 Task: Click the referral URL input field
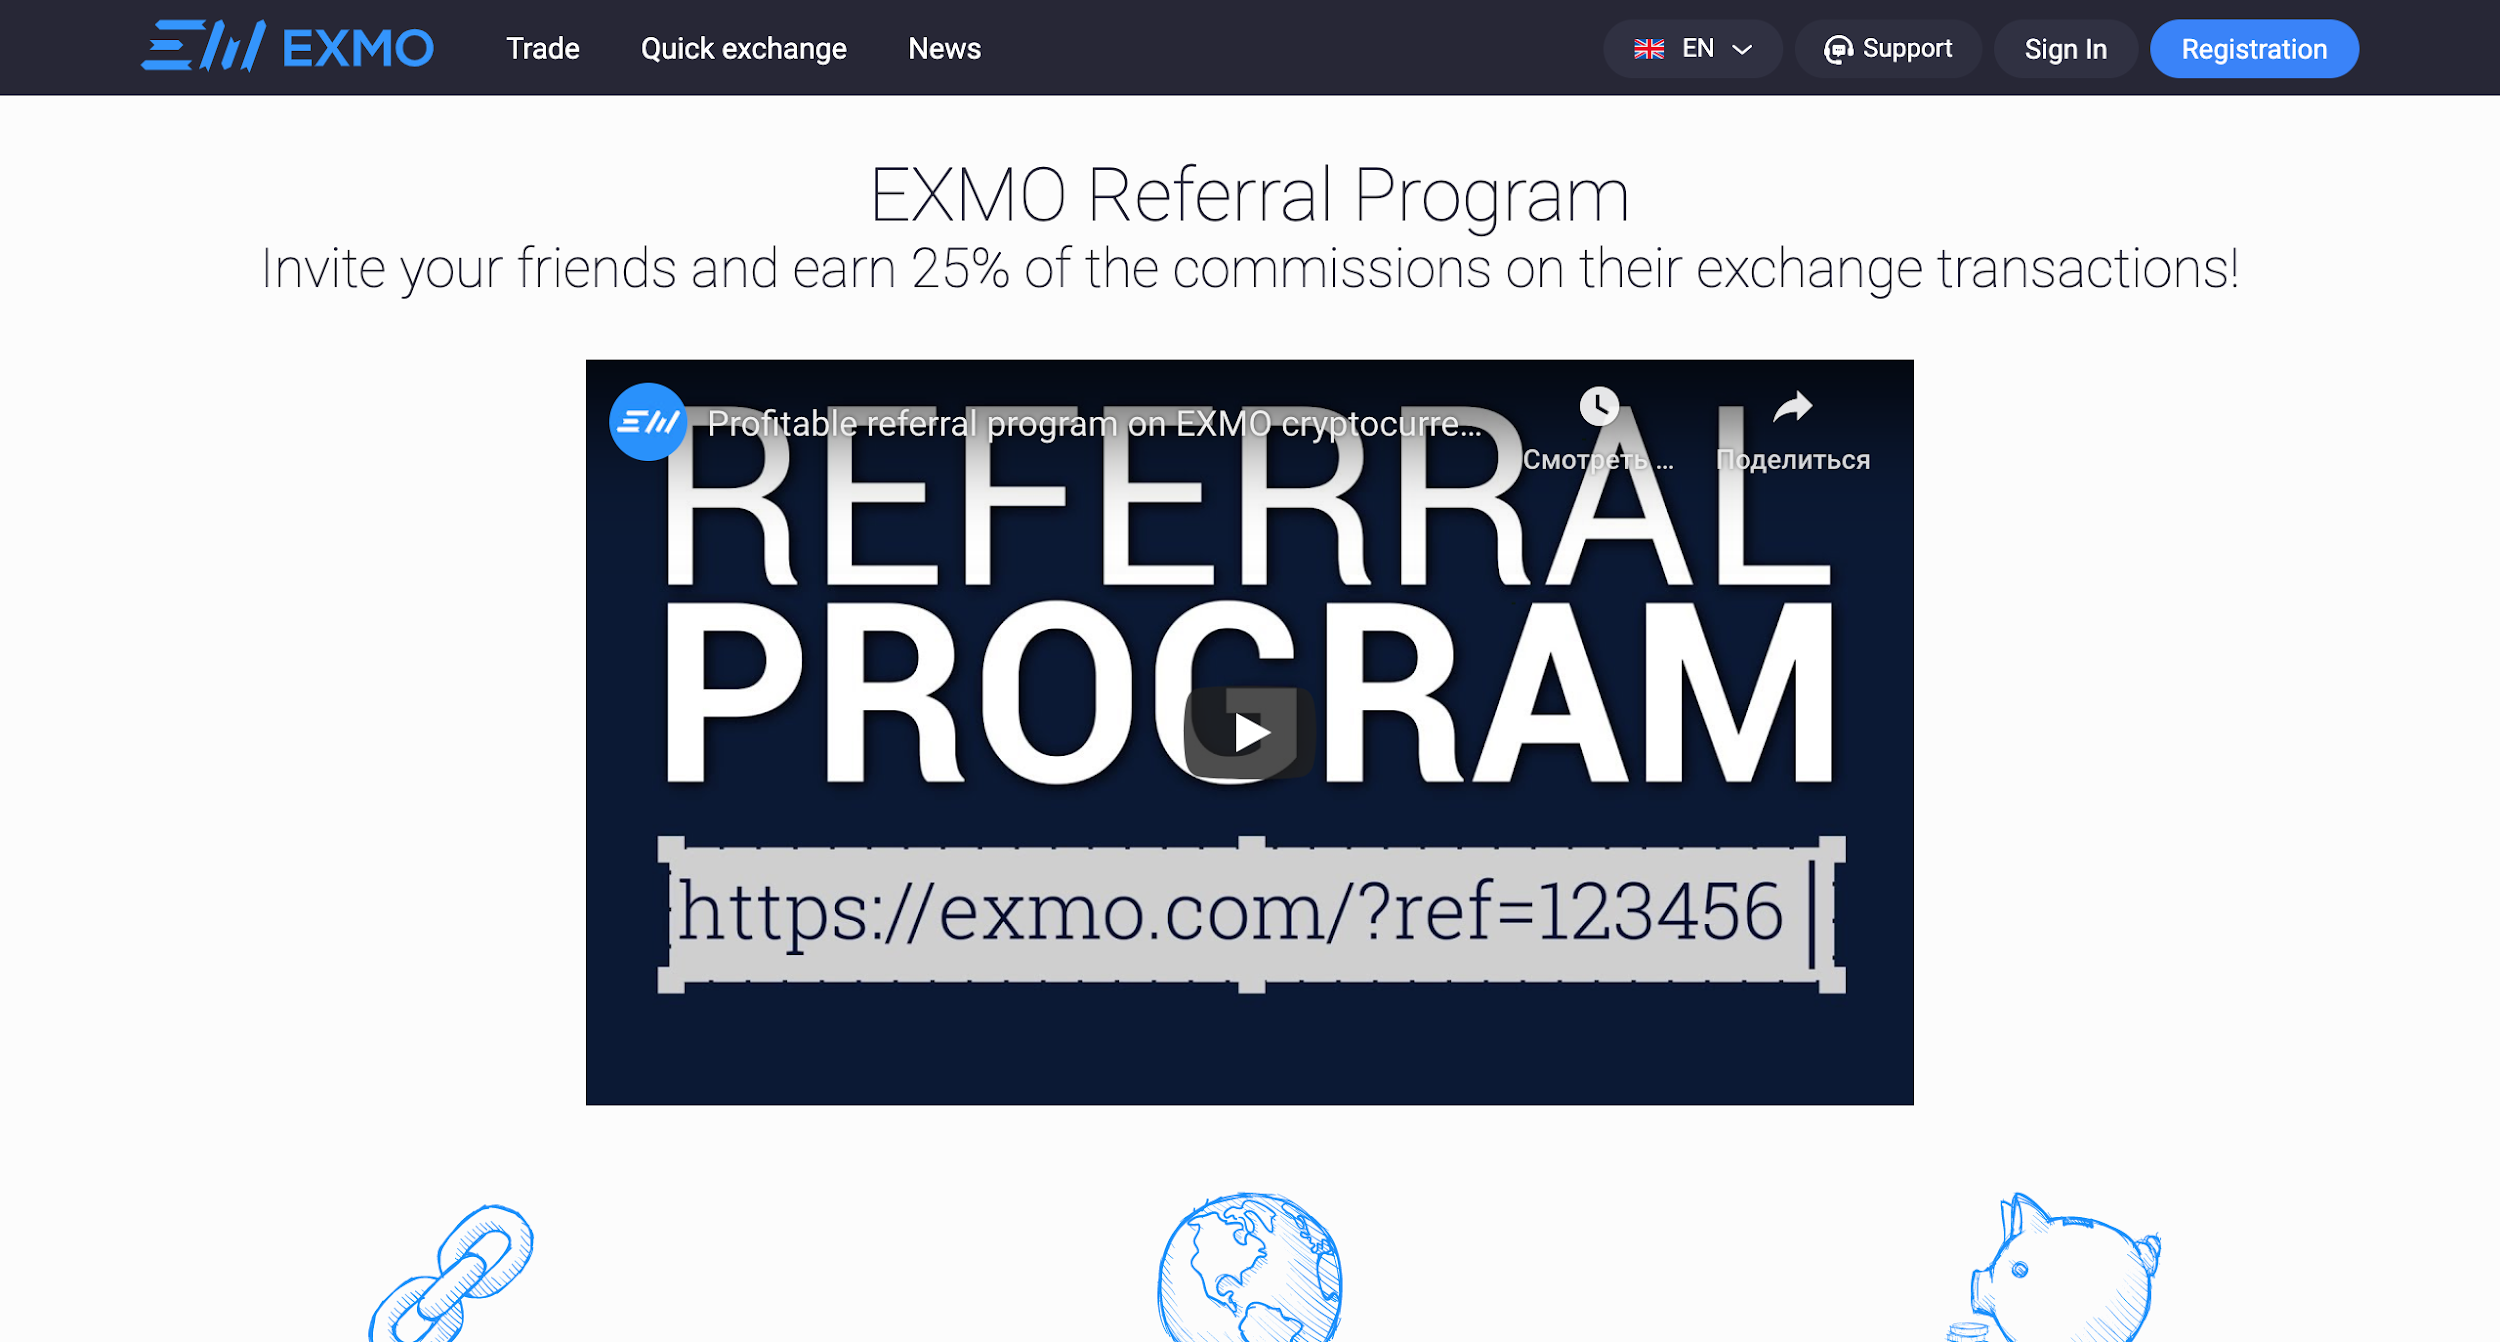pos(1252,914)
